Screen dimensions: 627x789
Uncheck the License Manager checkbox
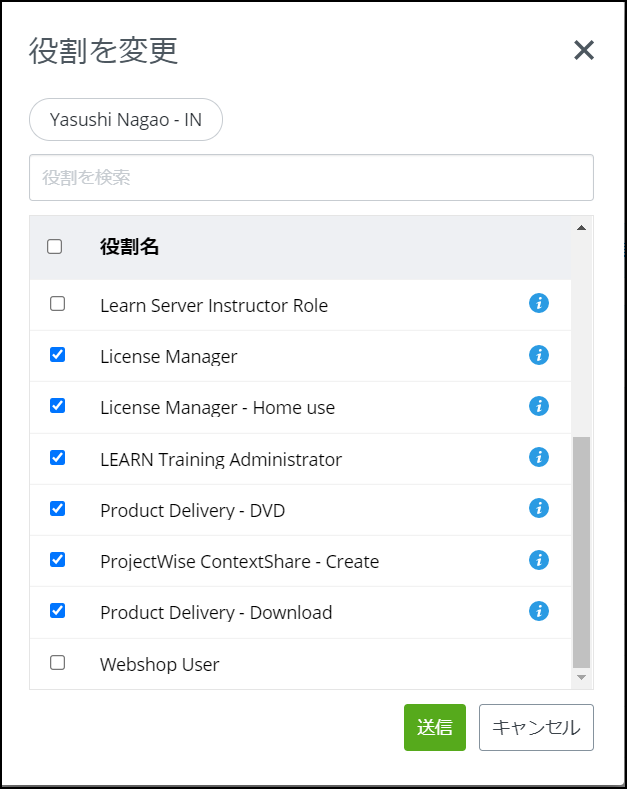click(x=57, y=354)
